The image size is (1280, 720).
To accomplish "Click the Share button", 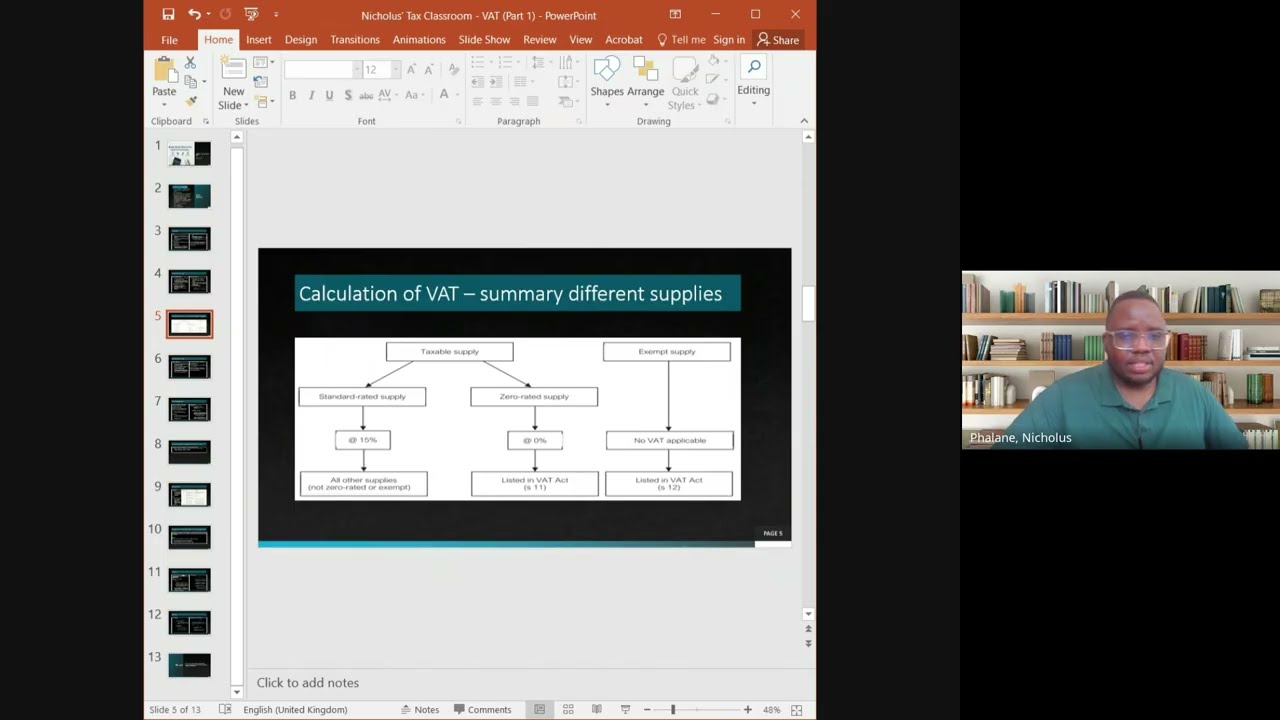I will point(778,40).
